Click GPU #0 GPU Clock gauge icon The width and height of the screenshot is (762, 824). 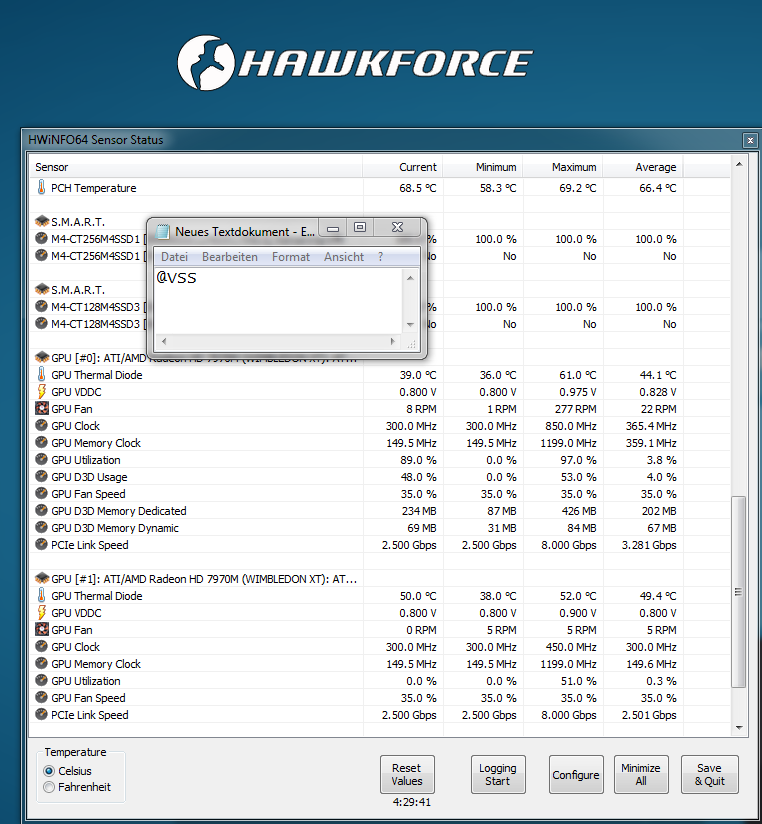[42, 425]
